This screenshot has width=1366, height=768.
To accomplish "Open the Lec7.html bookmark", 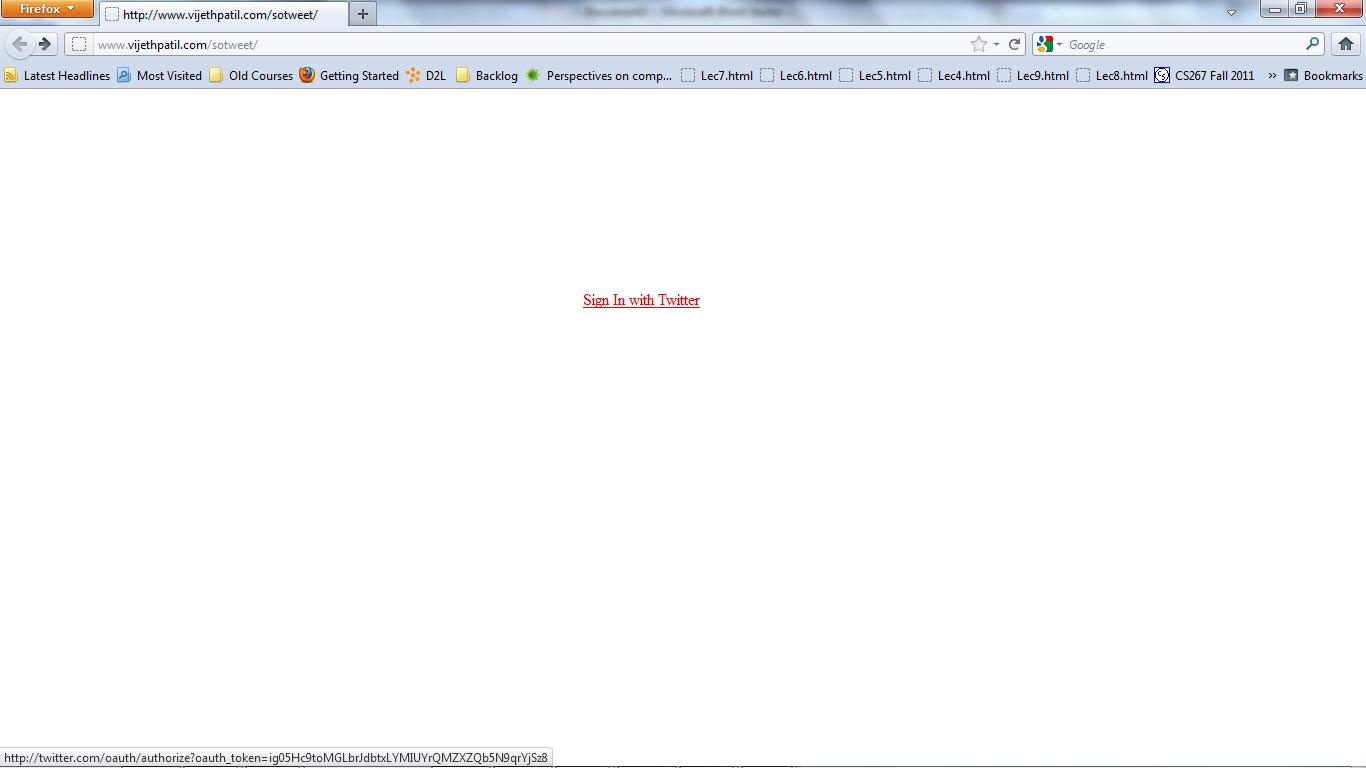I will point(717,75).
